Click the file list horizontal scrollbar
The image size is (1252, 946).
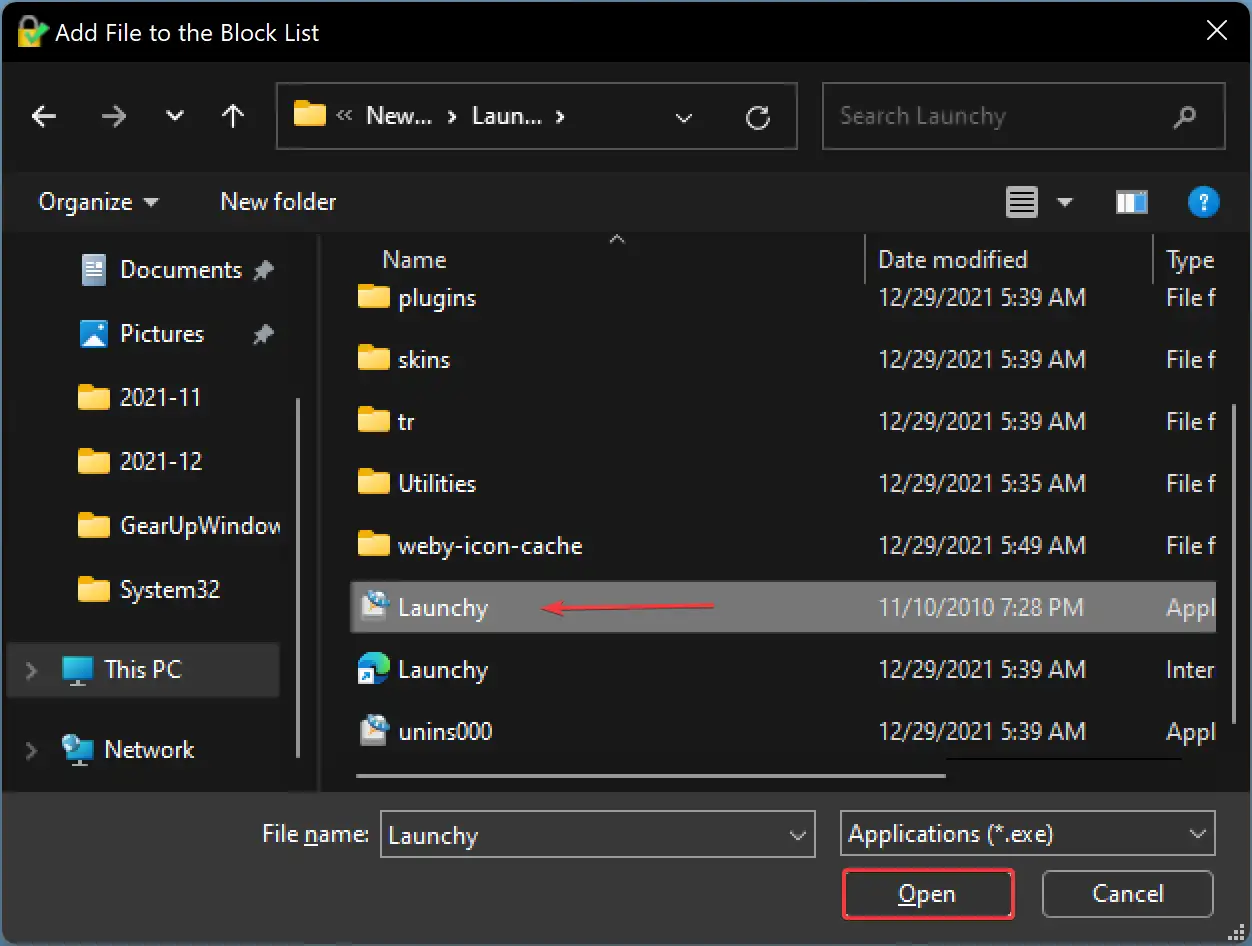[x=650, y=774]
